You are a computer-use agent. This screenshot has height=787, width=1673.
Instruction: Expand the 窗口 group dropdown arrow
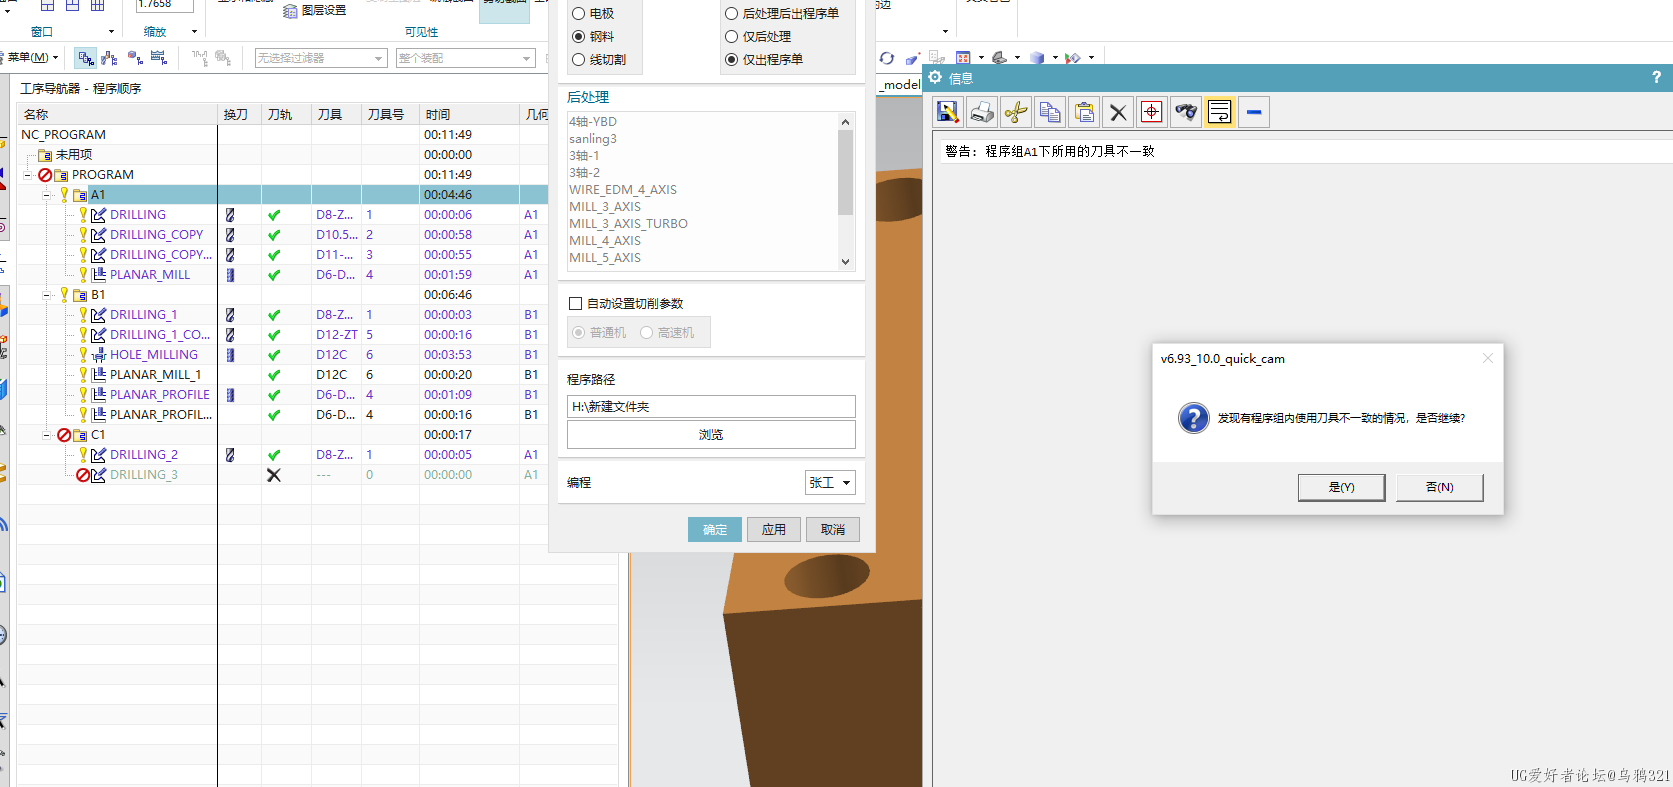[111, 32]
